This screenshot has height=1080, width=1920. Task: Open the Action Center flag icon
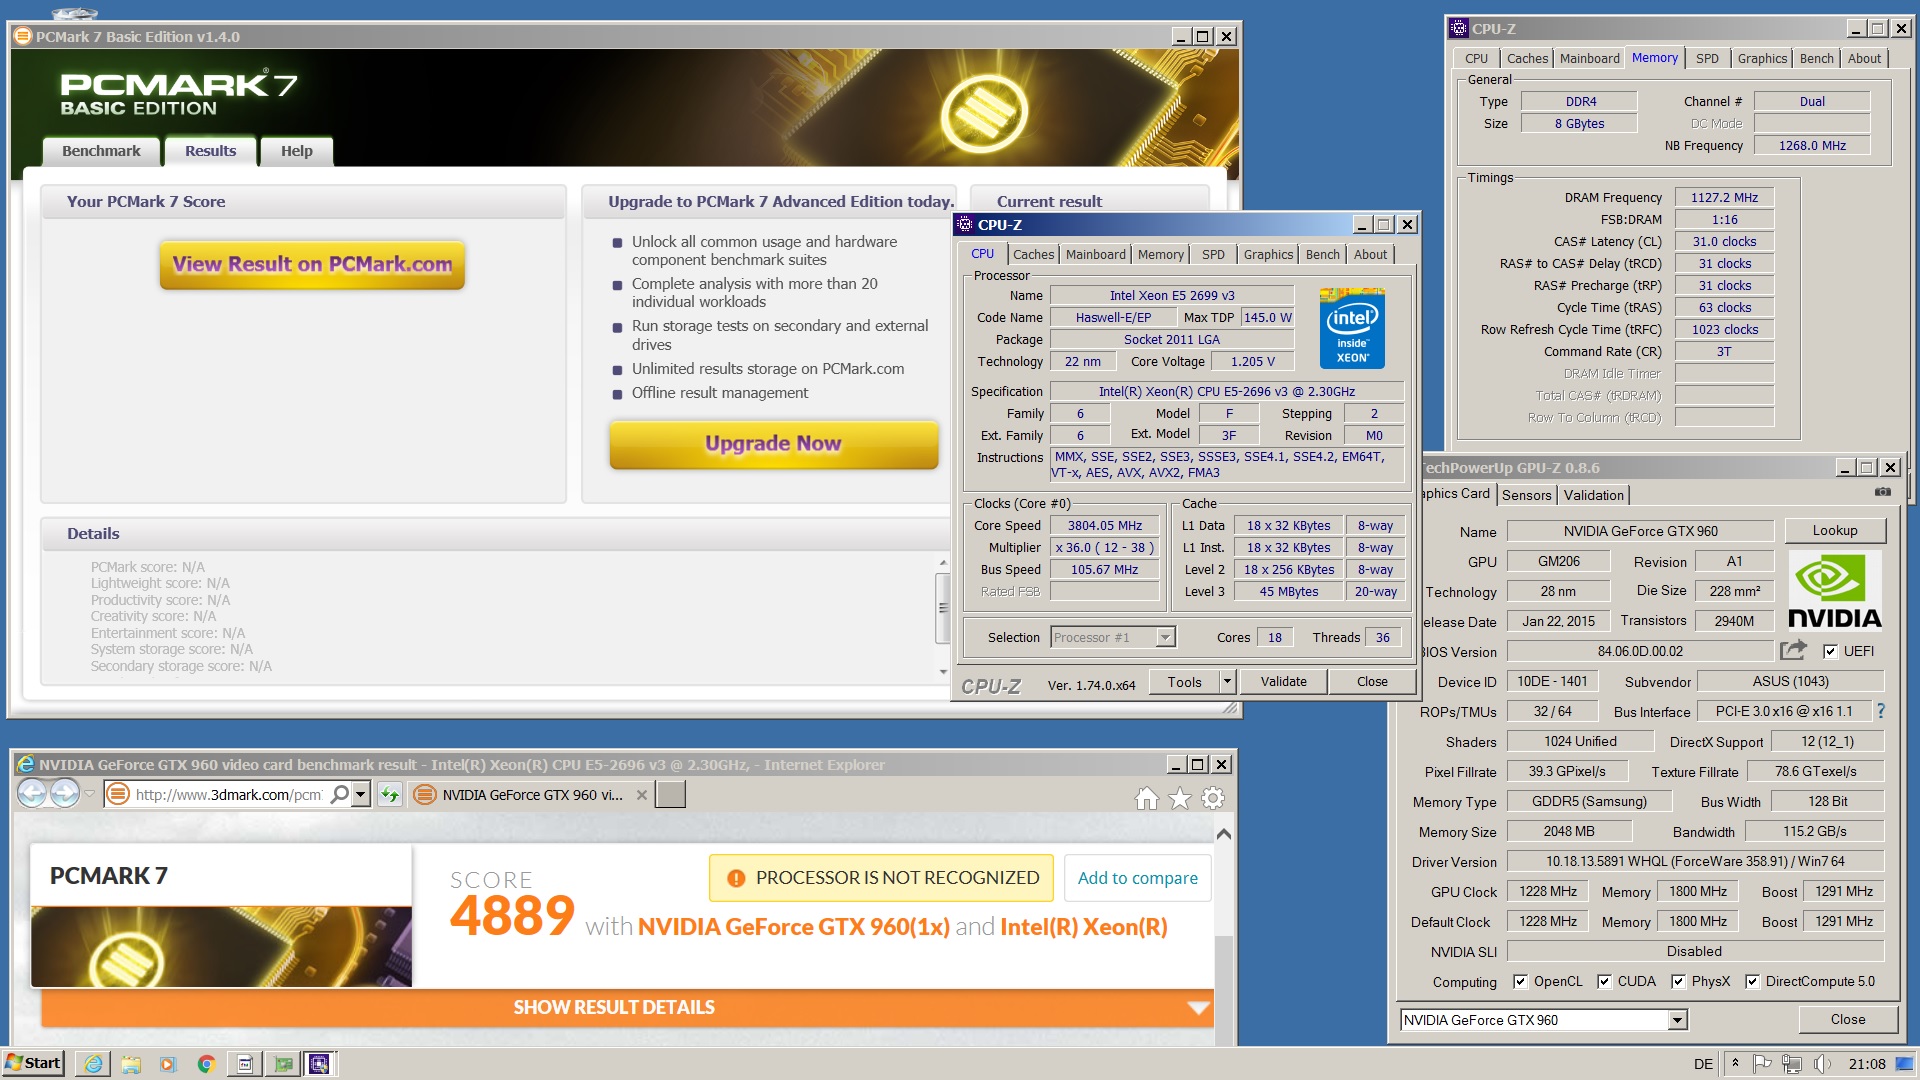click(1762, 1063)
